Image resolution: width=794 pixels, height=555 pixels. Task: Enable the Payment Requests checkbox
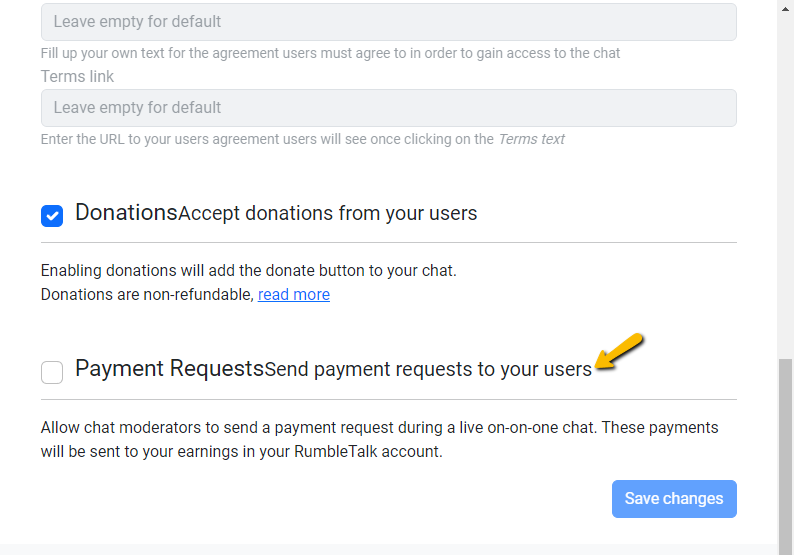[52, 373]
